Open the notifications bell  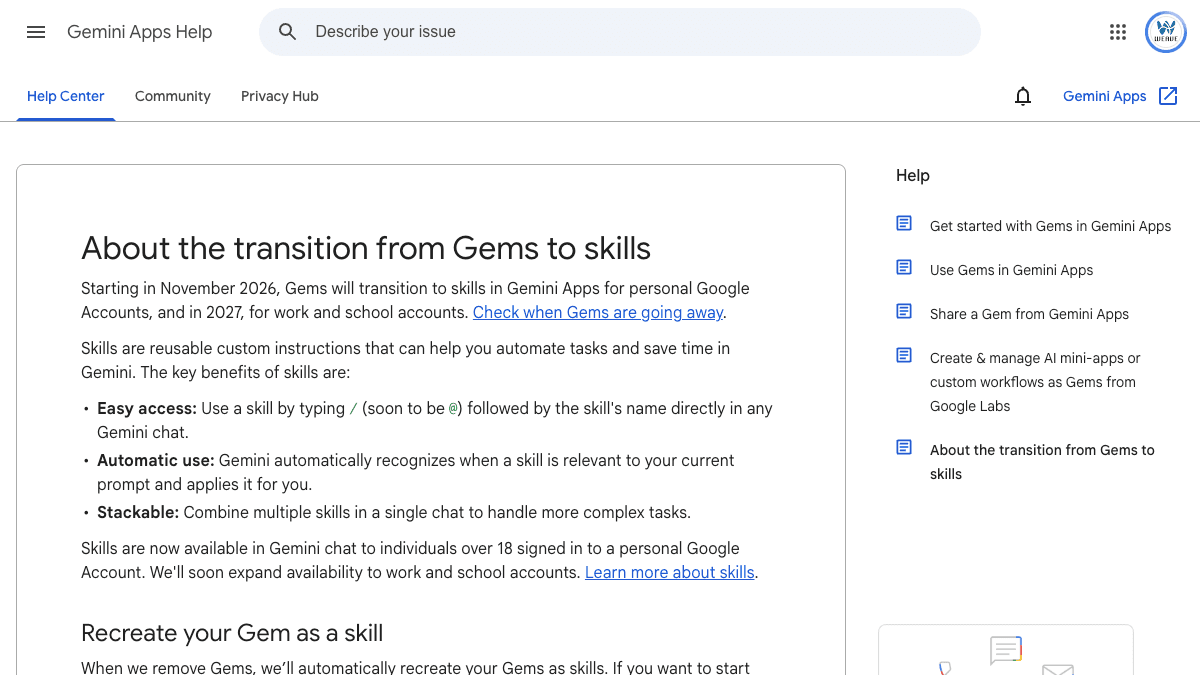coord(1023,96)
